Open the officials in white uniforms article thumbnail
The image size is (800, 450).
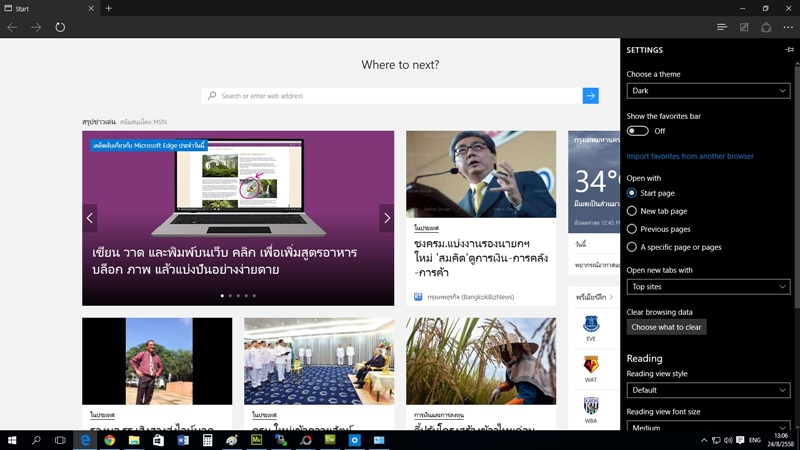tap(319, 361)
